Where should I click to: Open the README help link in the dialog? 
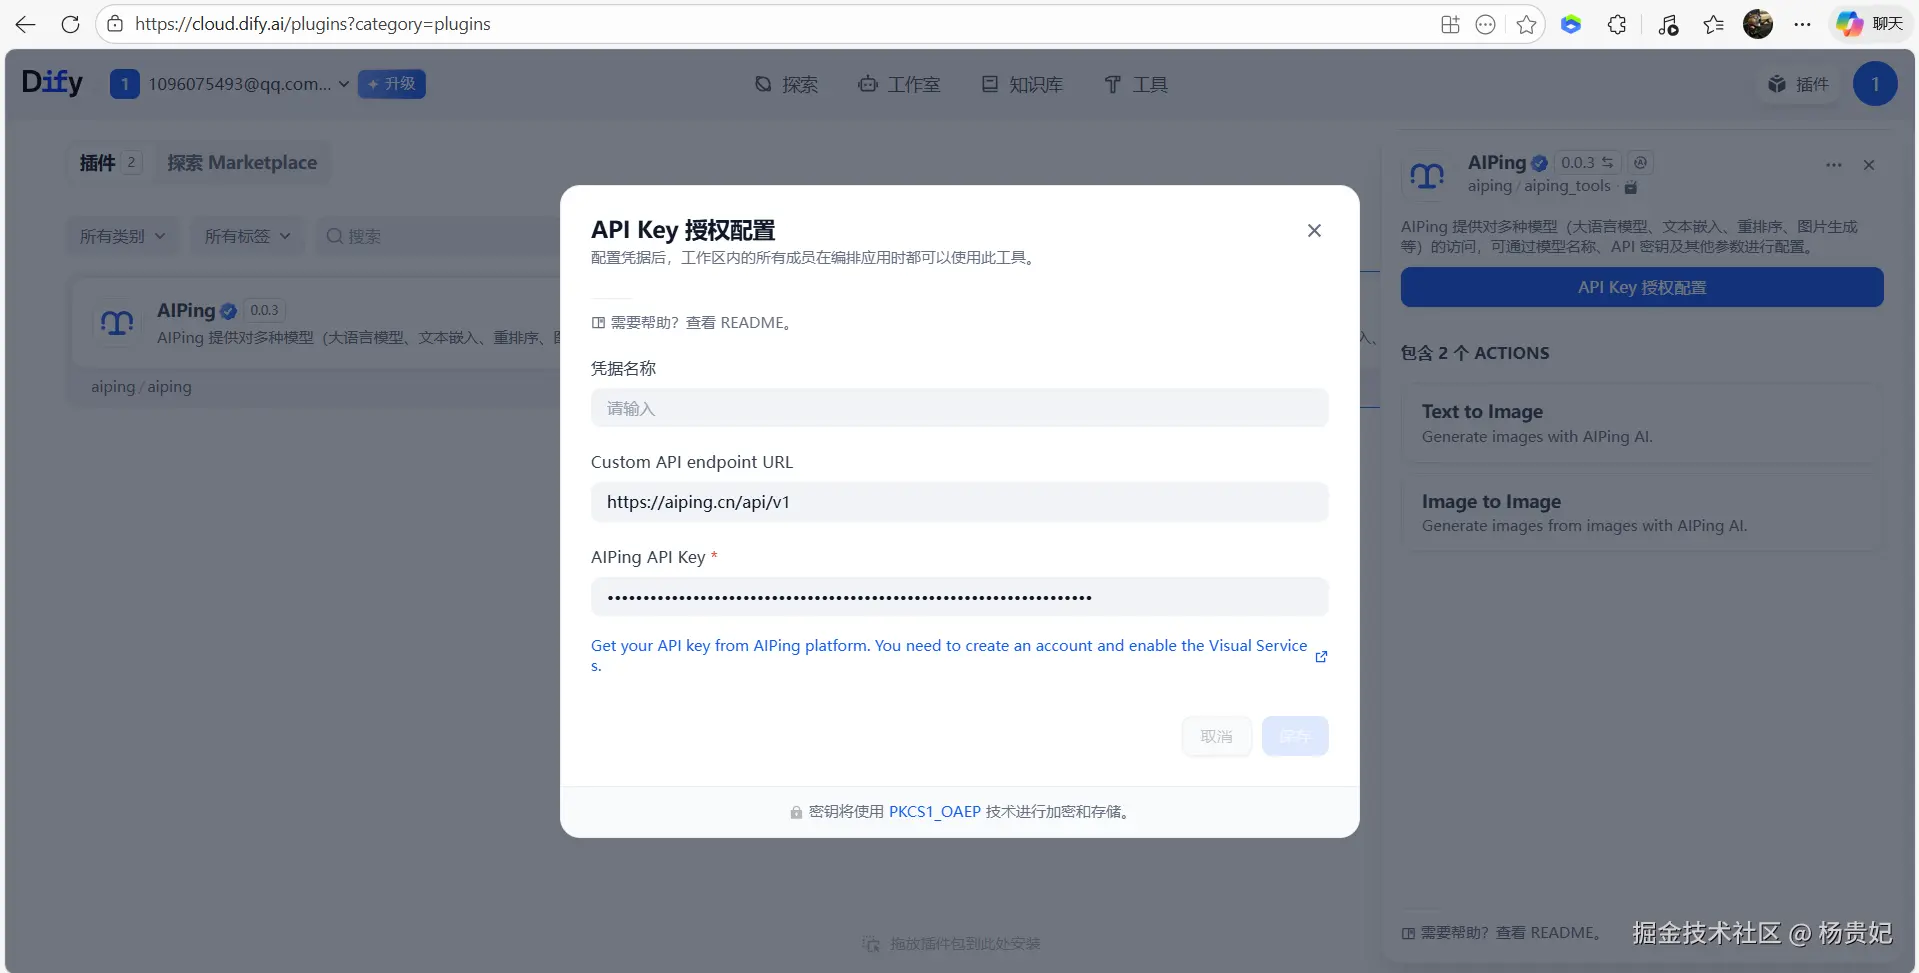(x=694, y=323)
